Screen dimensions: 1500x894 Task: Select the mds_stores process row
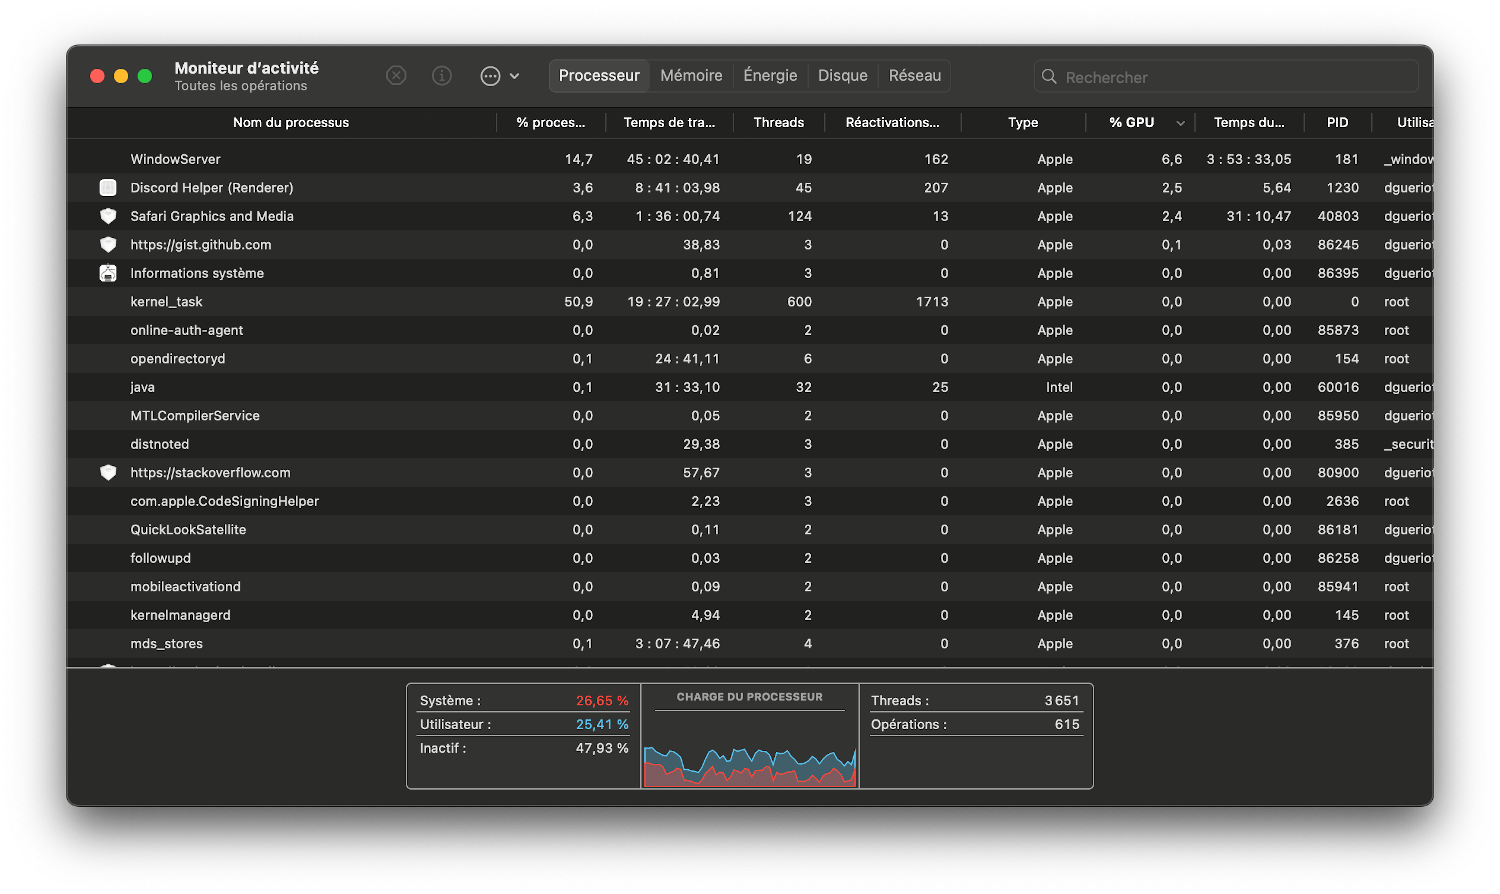[750, 644]
